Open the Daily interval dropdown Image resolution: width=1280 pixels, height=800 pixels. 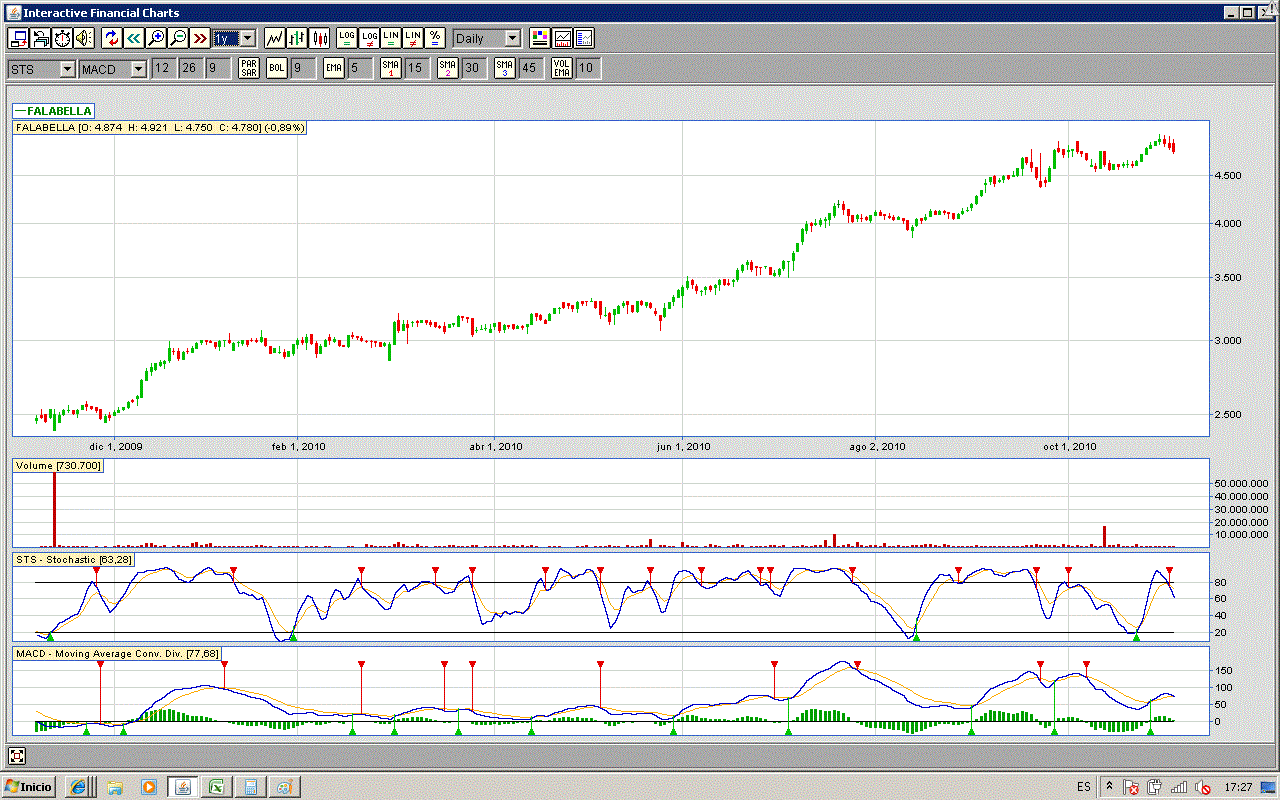512,38
